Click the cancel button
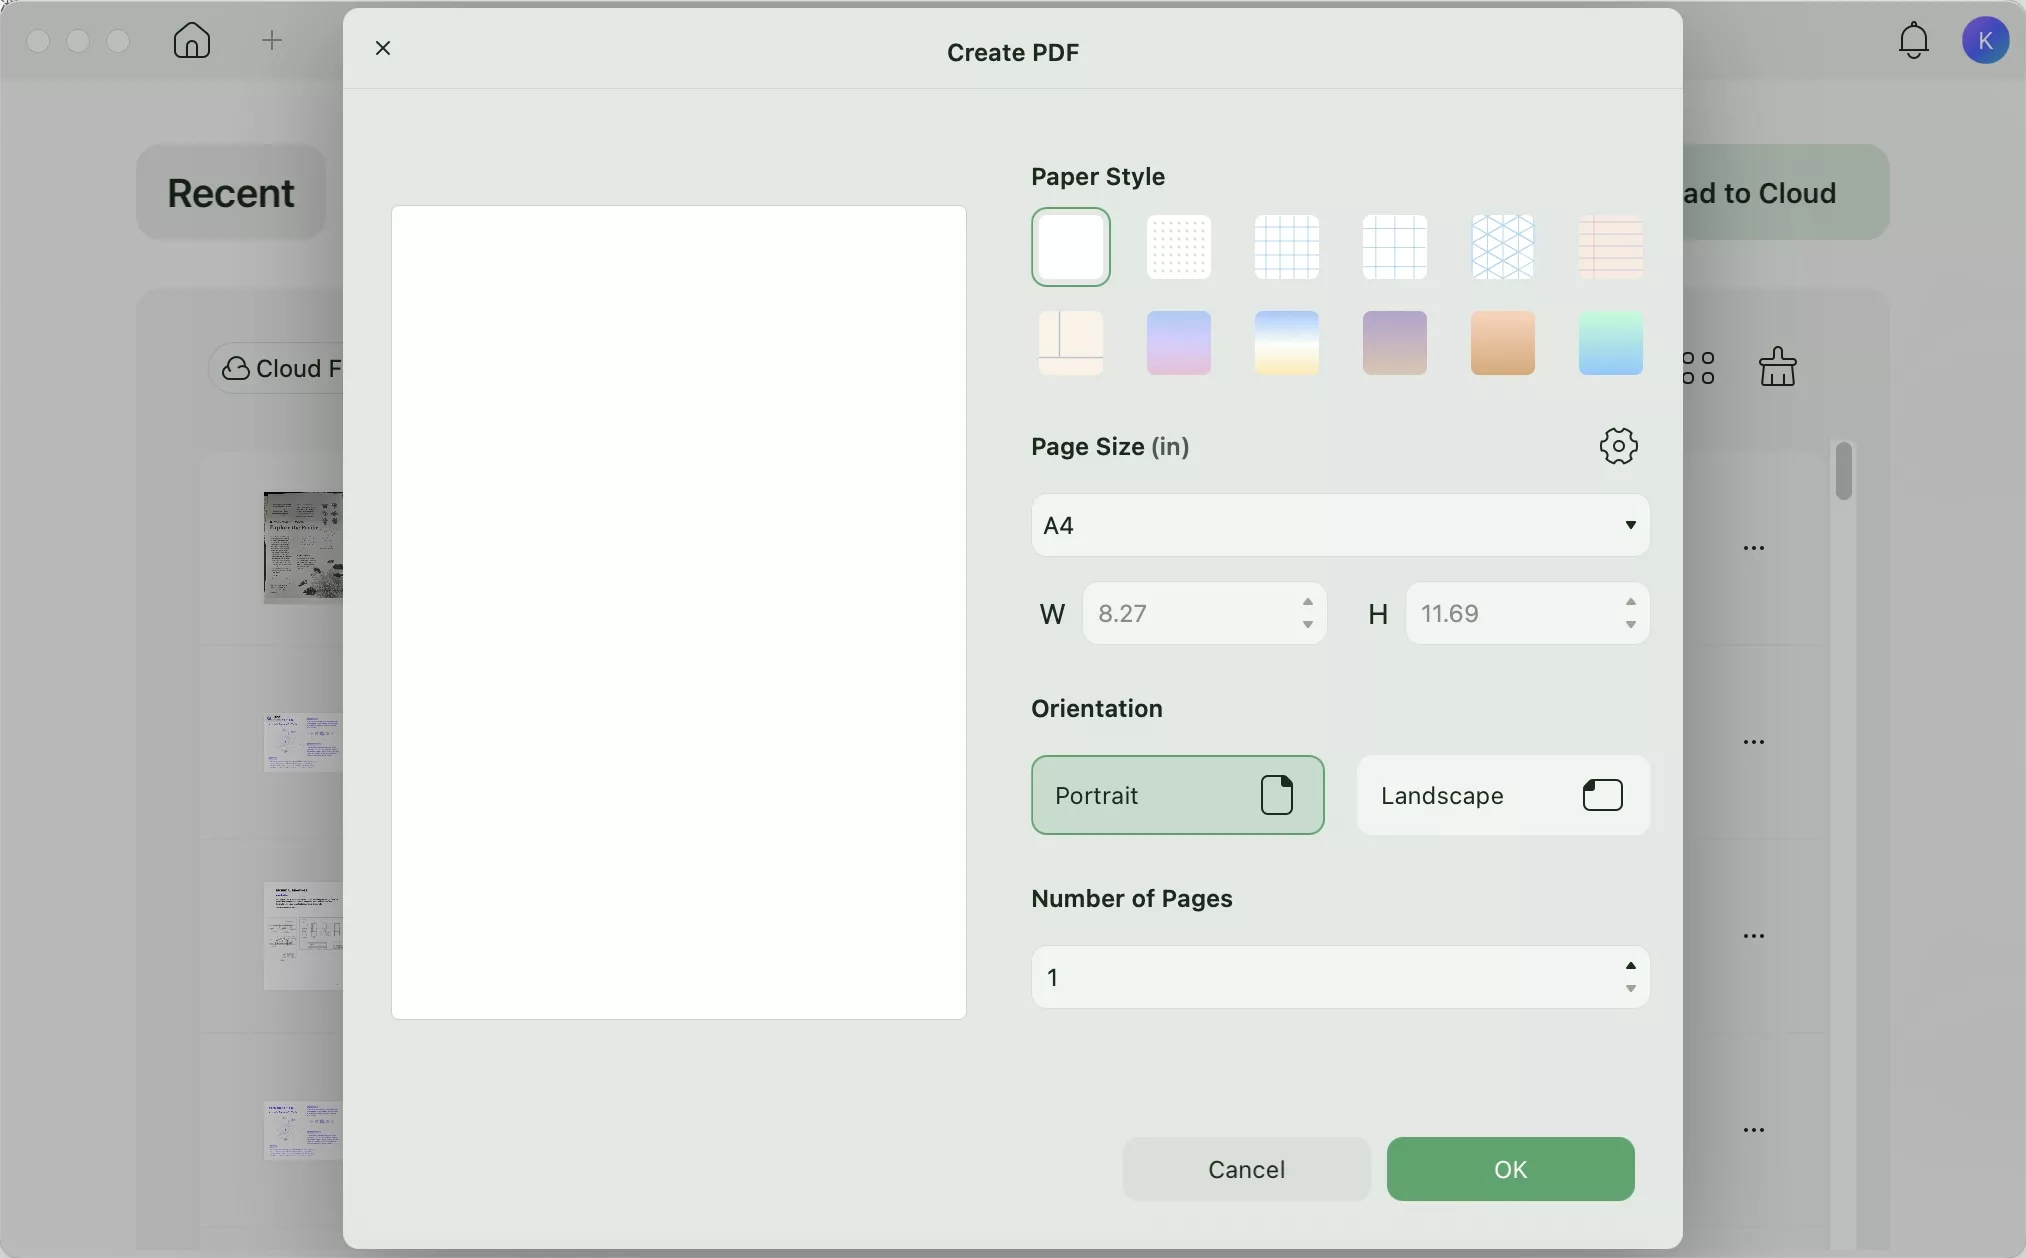 pyautogui.click(x=1246, y=1168)
